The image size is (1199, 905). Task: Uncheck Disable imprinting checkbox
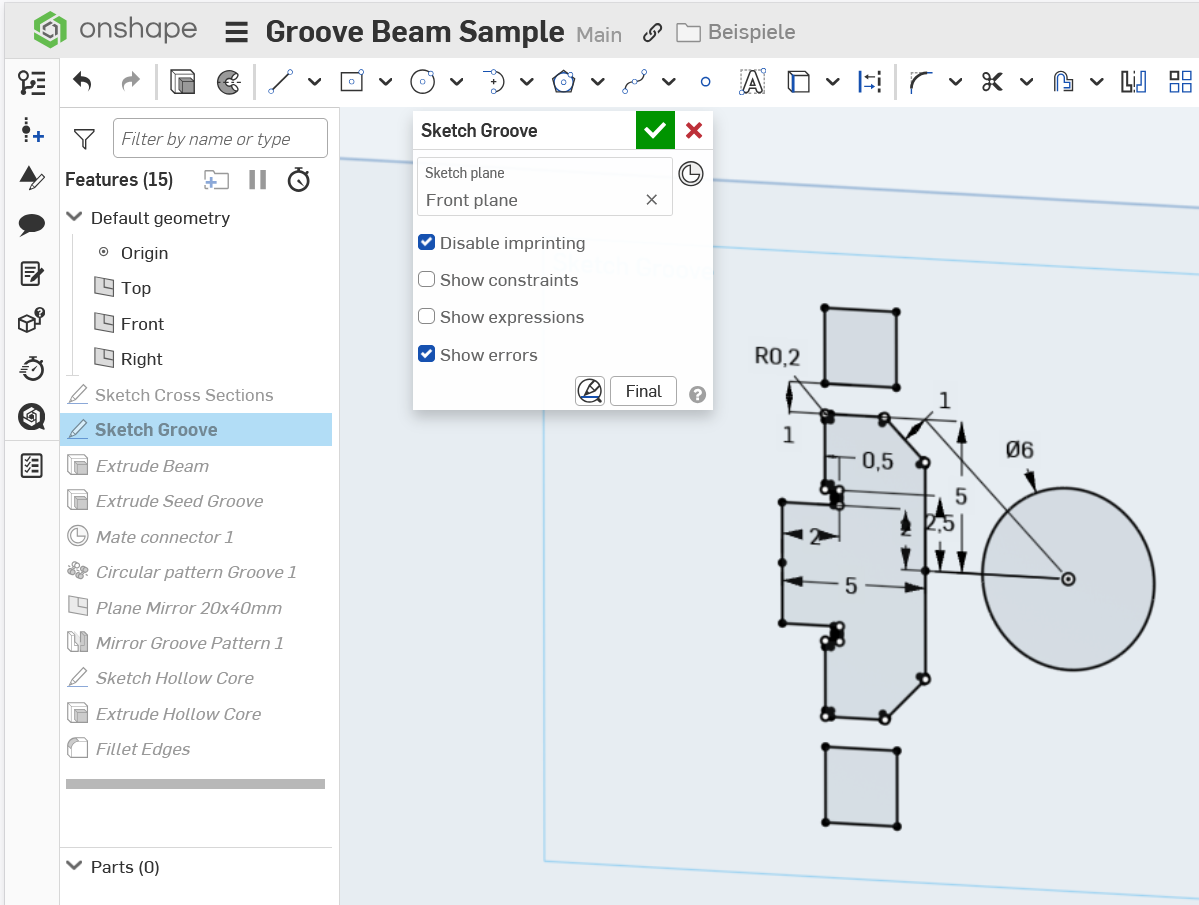(427, 243)
